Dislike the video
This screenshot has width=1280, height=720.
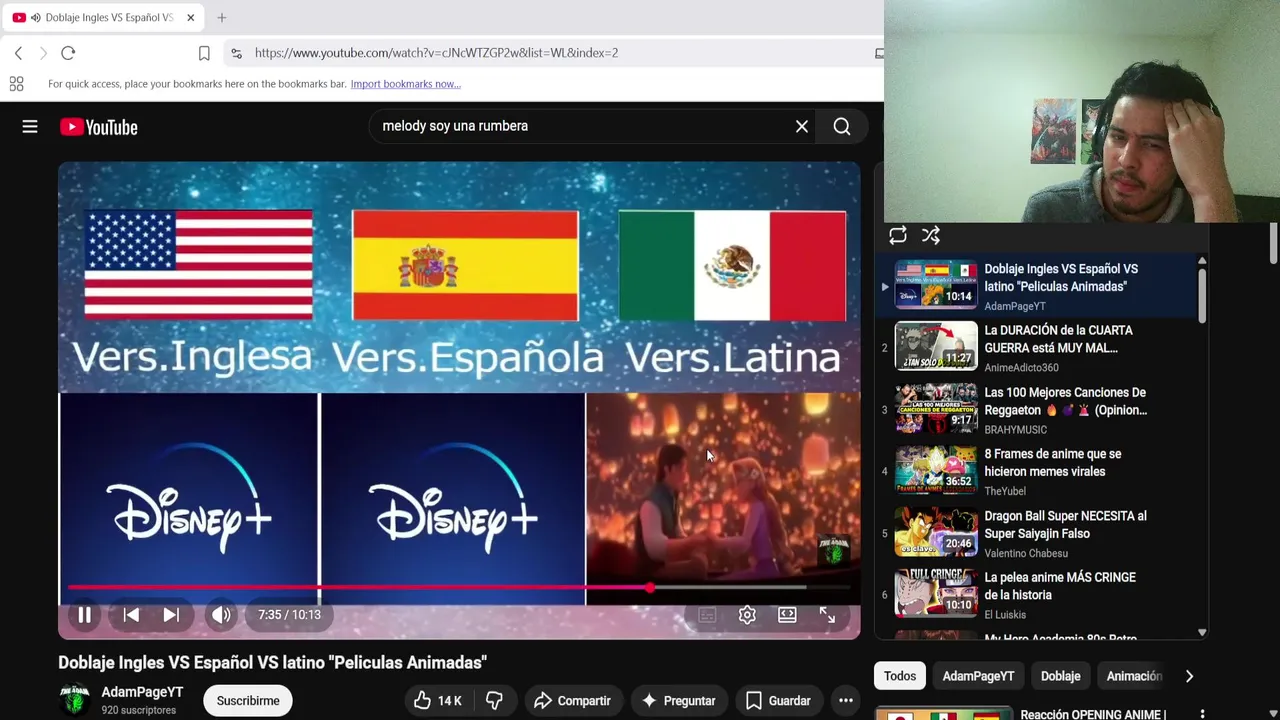click(x=494, y=701)
